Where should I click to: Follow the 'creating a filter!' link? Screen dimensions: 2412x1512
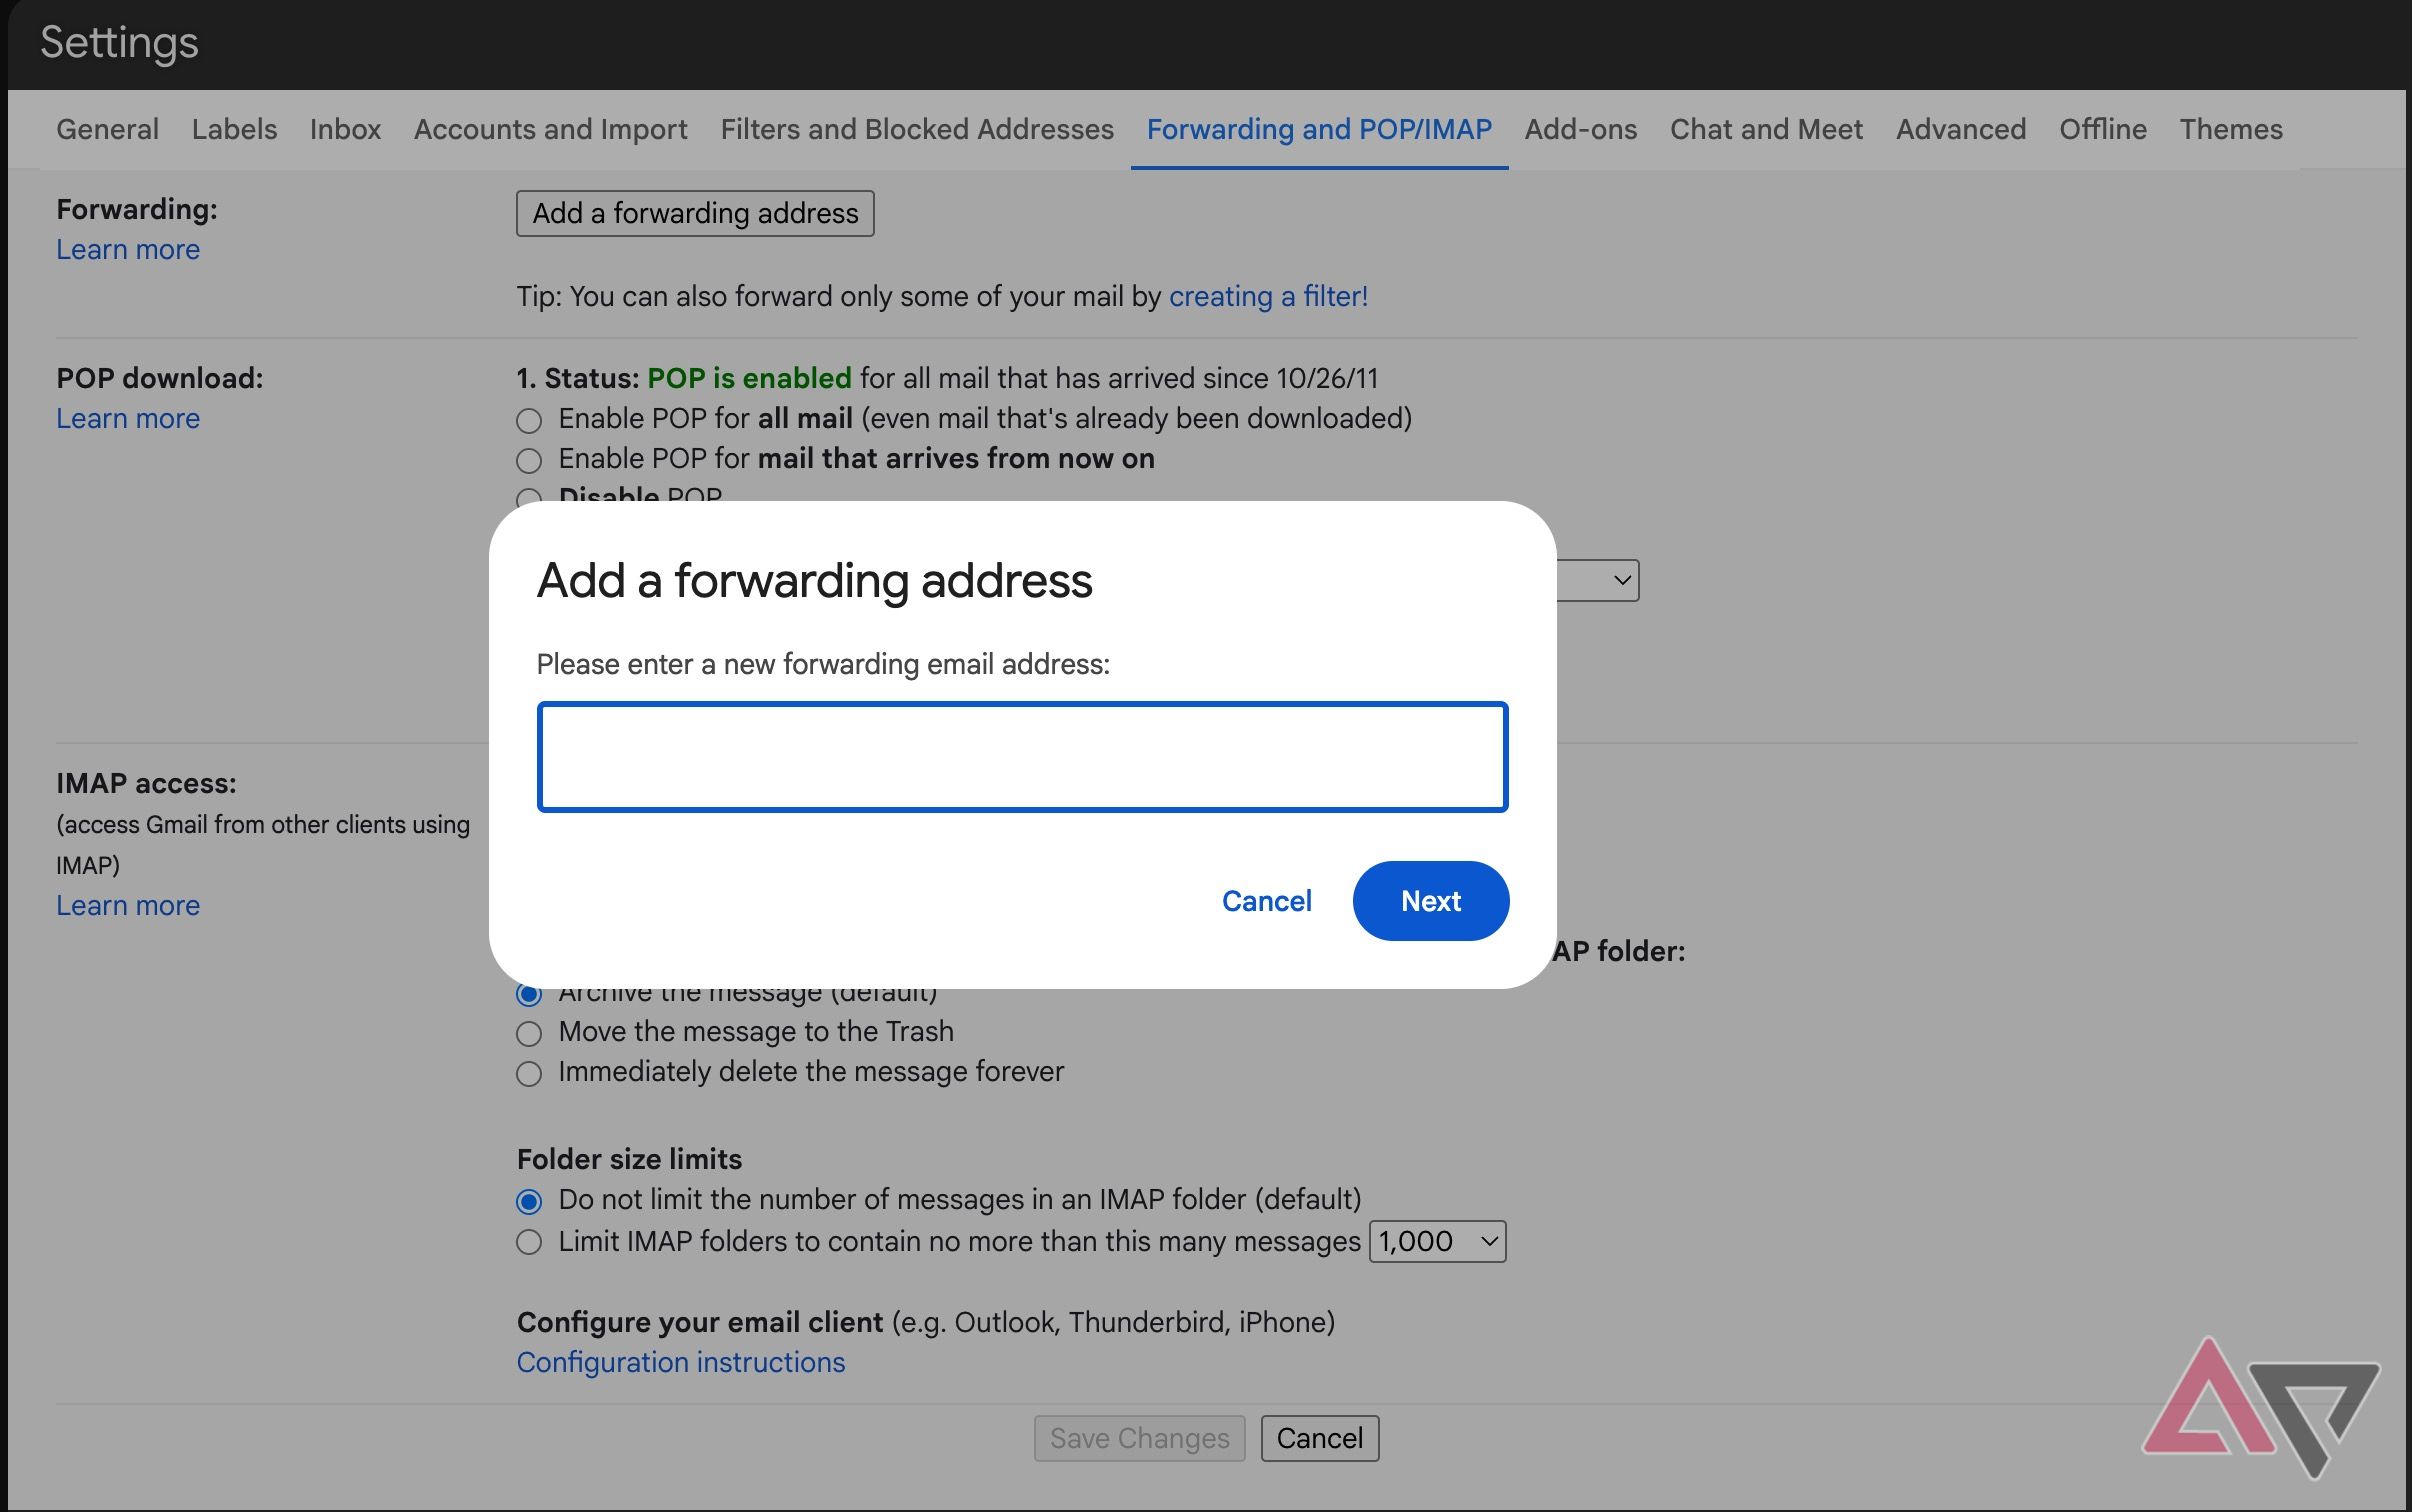pos(1268,296)
